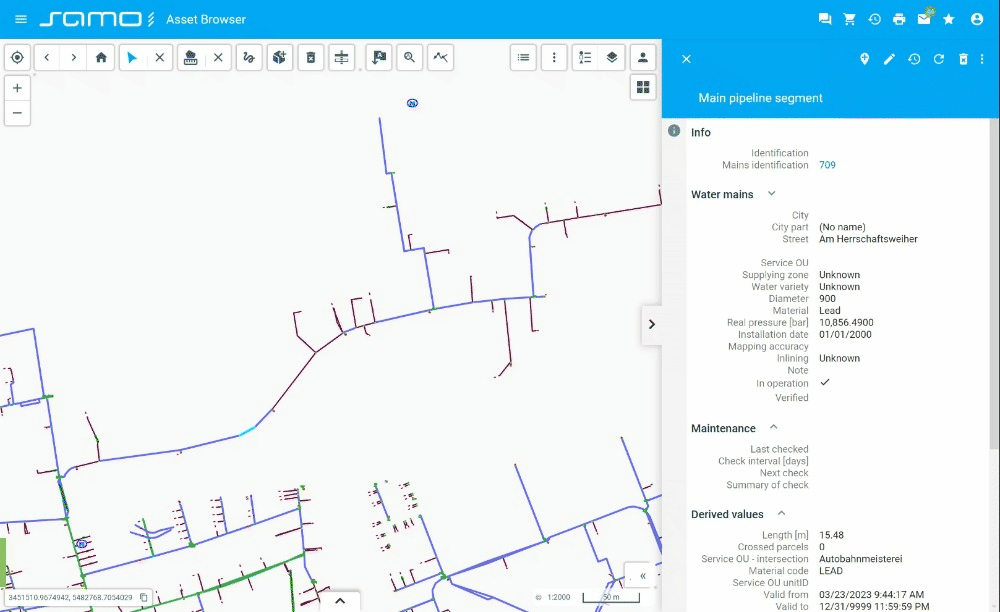Open the elevation profile line tool
1000x612 pixels.
[x=440, y=57]
